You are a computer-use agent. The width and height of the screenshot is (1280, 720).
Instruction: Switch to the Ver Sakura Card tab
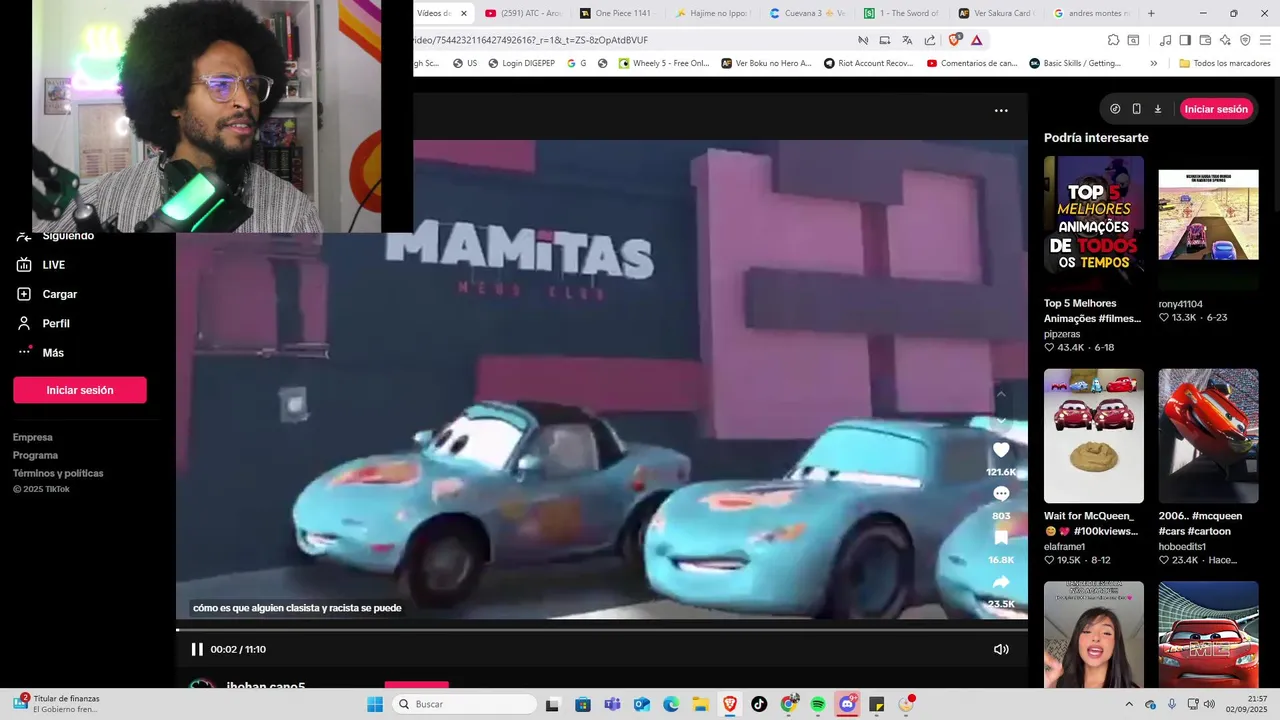(x=996, y=14)
